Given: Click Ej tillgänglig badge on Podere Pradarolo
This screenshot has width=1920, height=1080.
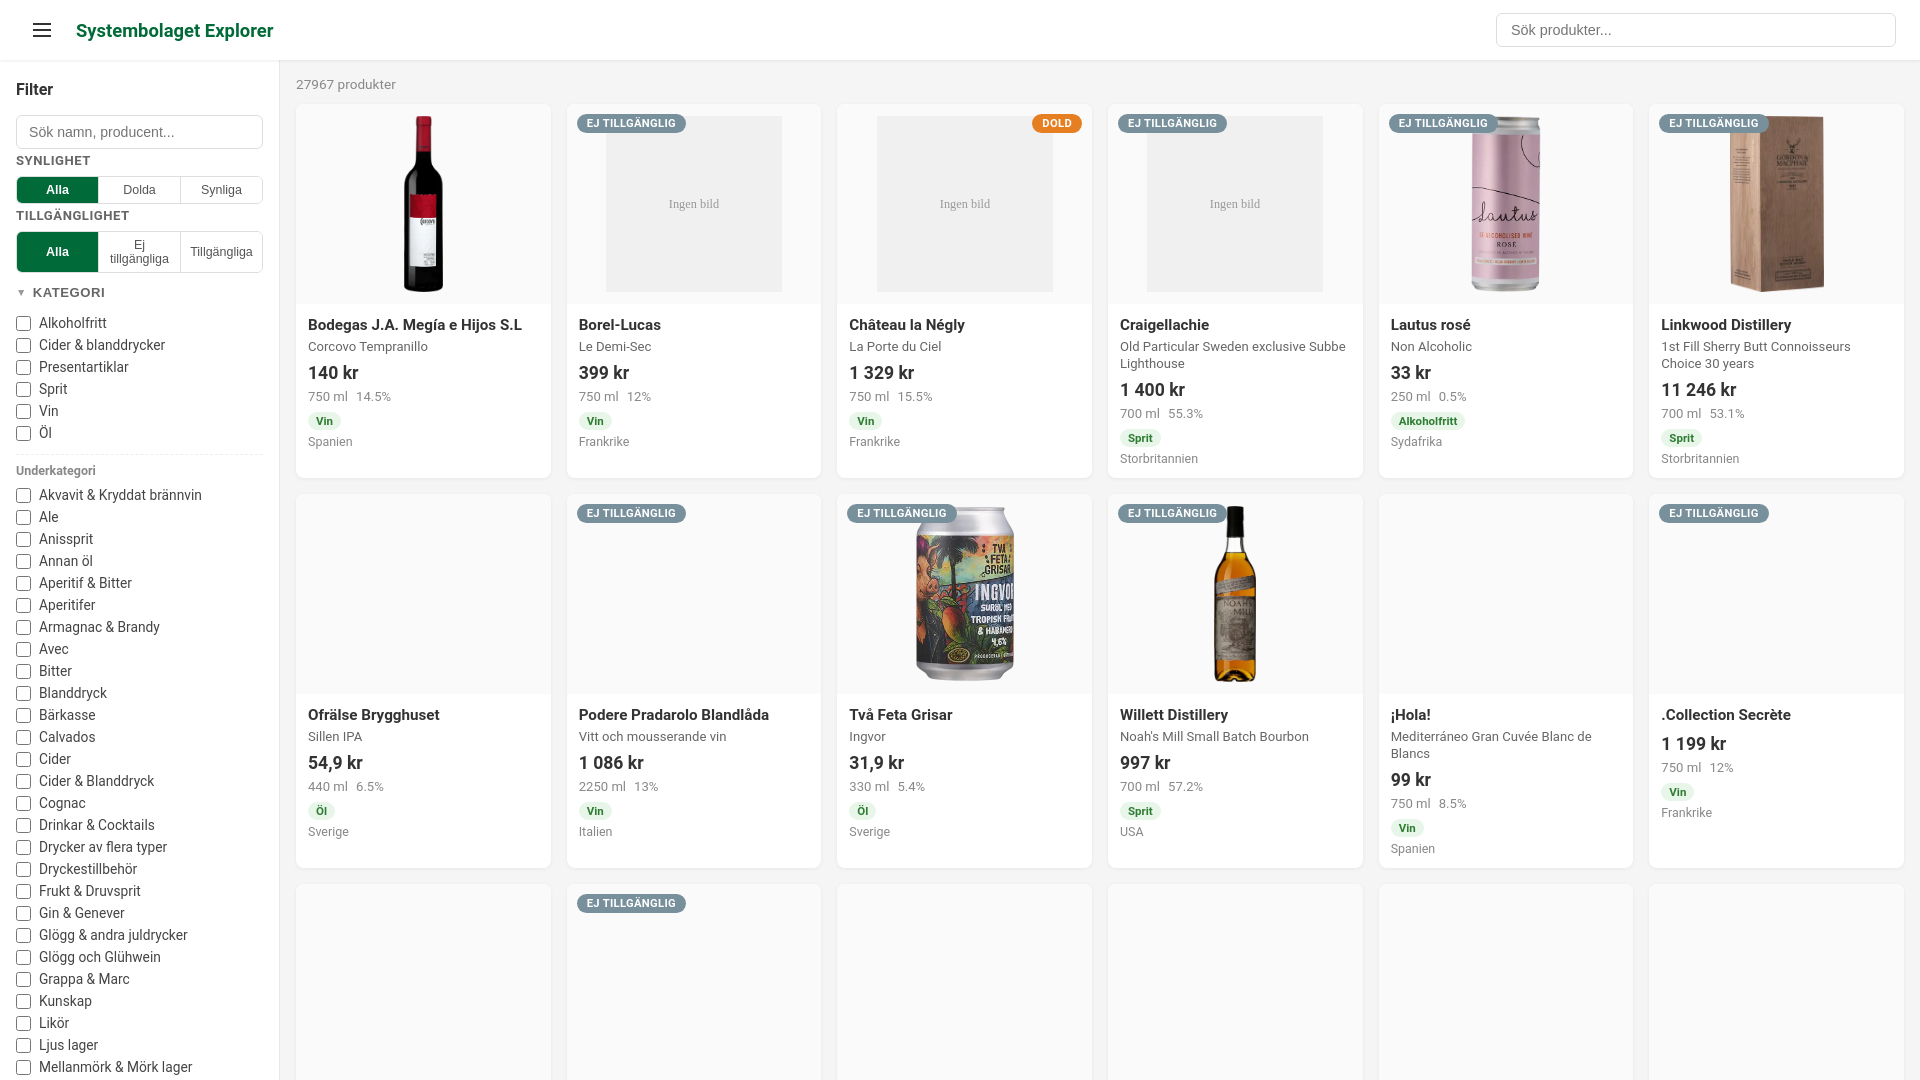Looking at the screenshot, I should pos(631,514).
